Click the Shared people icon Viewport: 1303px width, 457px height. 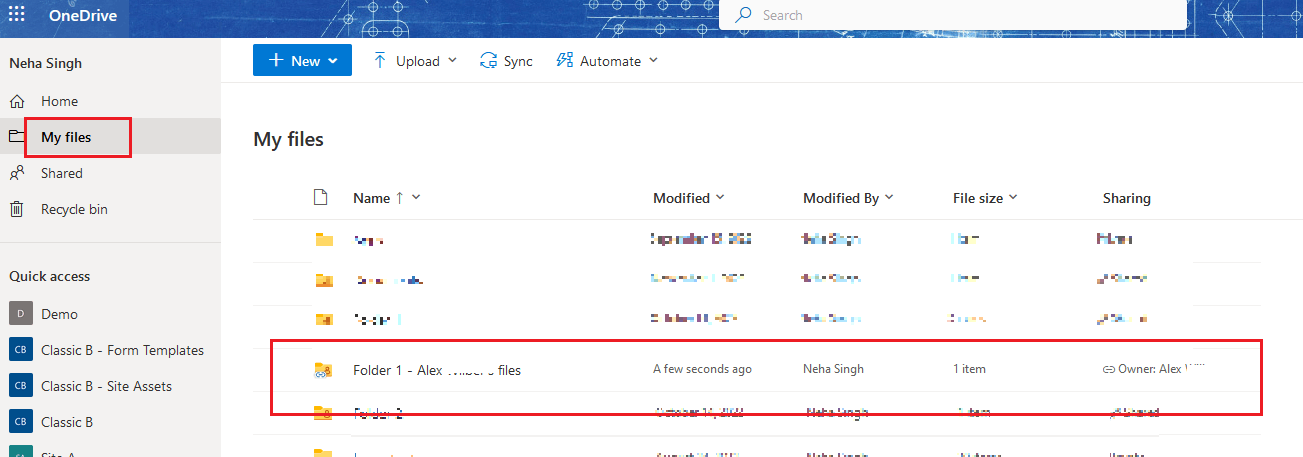pyautogui.click(x=17, y=173)
